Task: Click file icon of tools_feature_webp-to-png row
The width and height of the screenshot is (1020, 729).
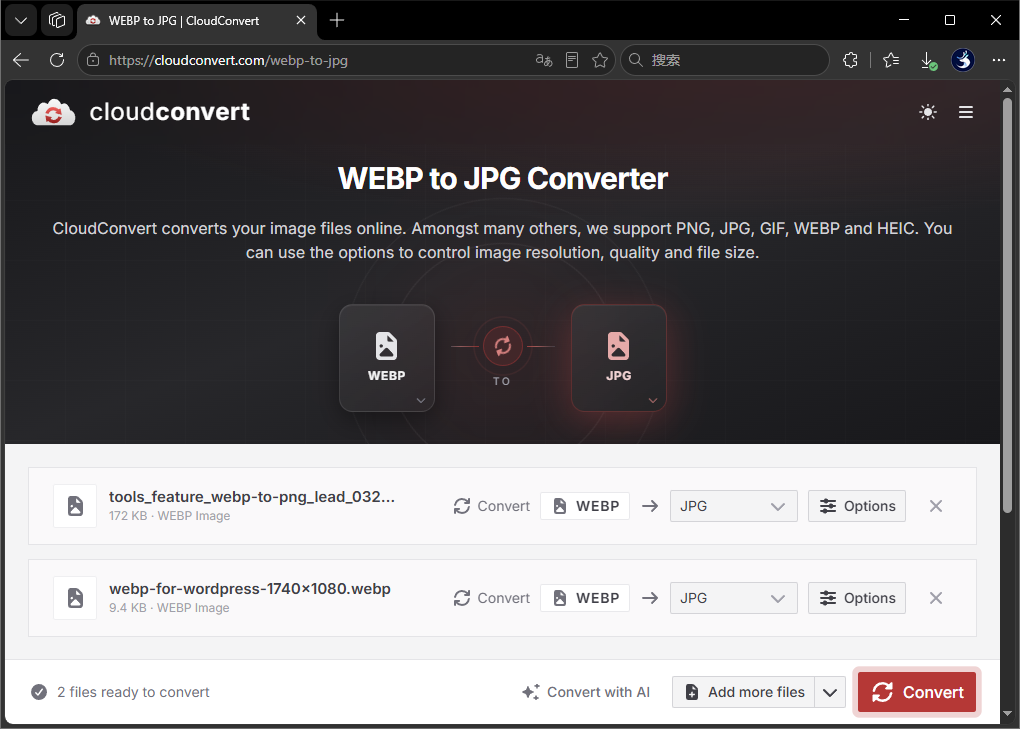Action: (x=75, y=506)
